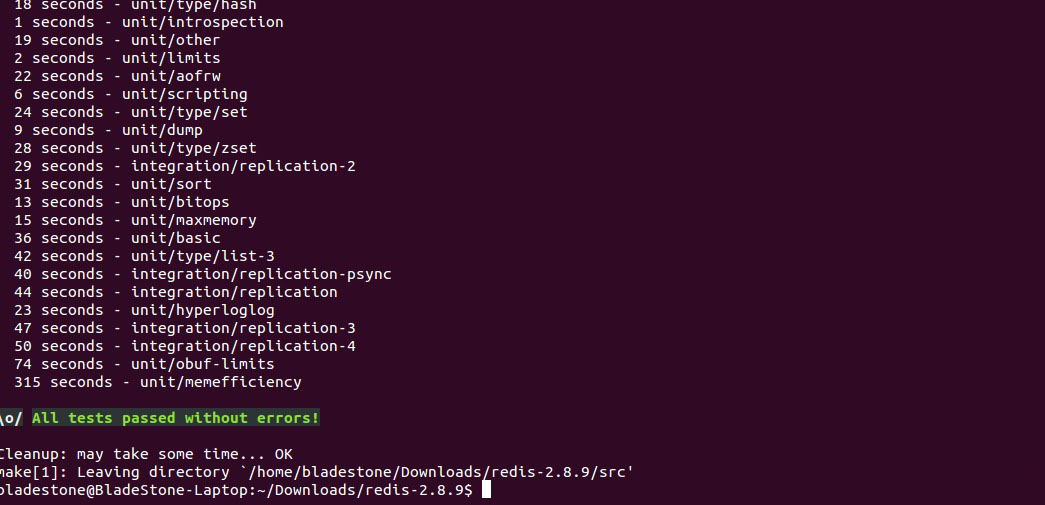Click the 'unit/maxmemory' test line
Image resolution: width=1045 pixels, height=505 pixels.
click(135, 220)
